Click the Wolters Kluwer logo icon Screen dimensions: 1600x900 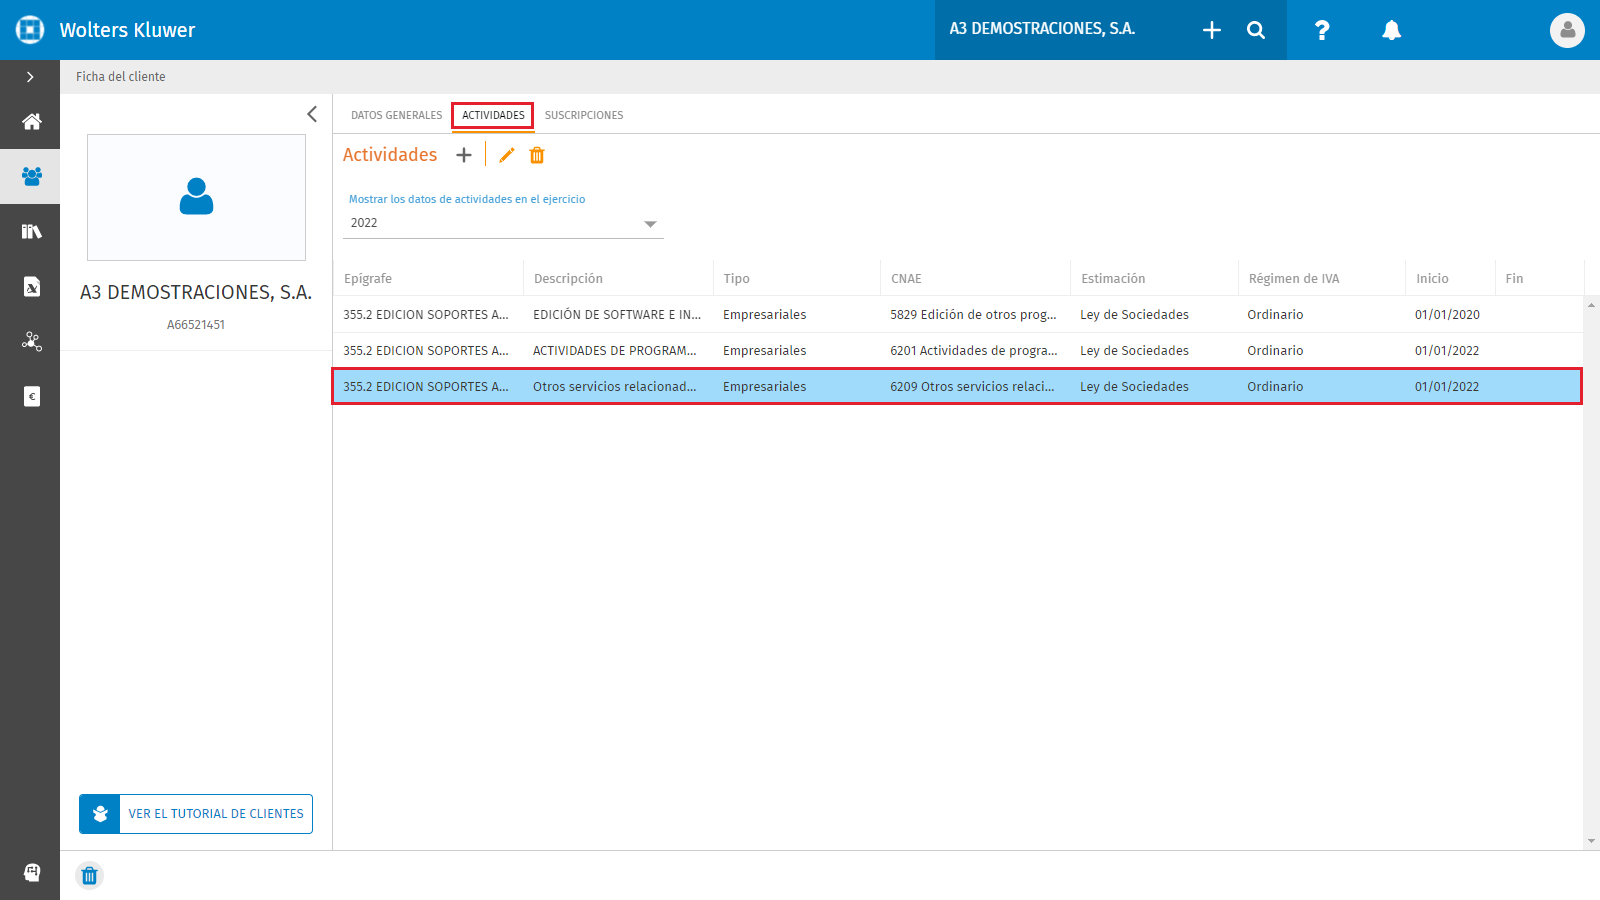click(30, 30)
